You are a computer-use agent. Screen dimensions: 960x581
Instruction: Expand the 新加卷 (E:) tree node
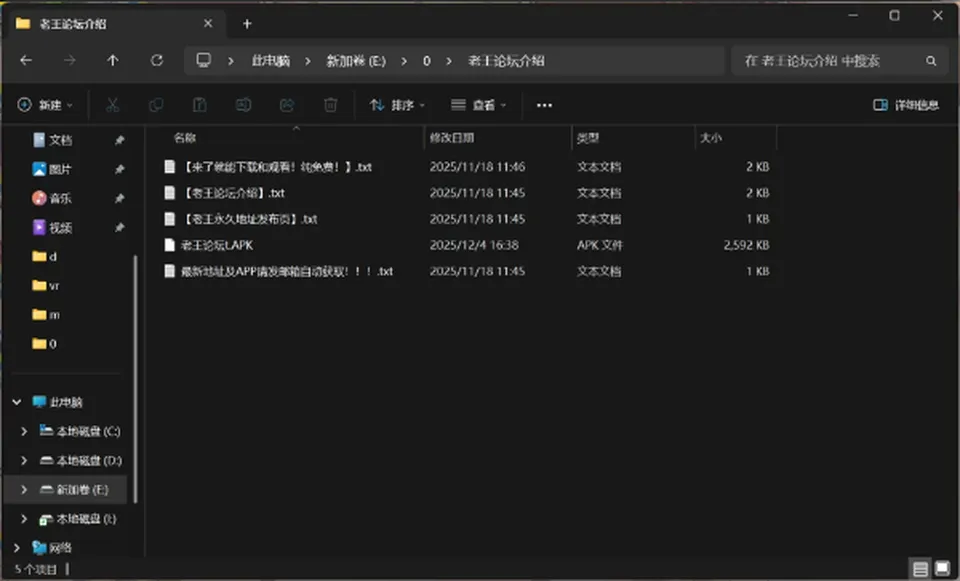click(24, 490)
